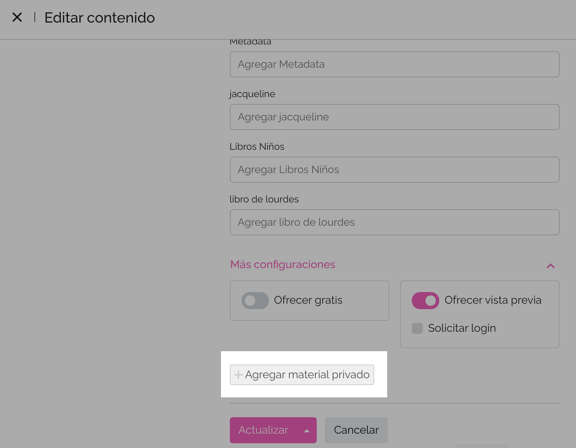
Task: Click the plus icon on Agregar material privado
Action: coord(238,375)
